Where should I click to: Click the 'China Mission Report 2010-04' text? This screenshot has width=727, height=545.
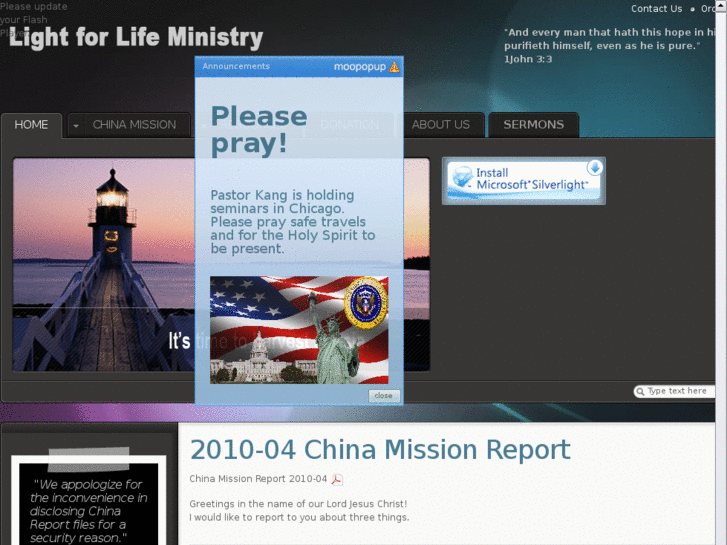(x=258, y=479)
